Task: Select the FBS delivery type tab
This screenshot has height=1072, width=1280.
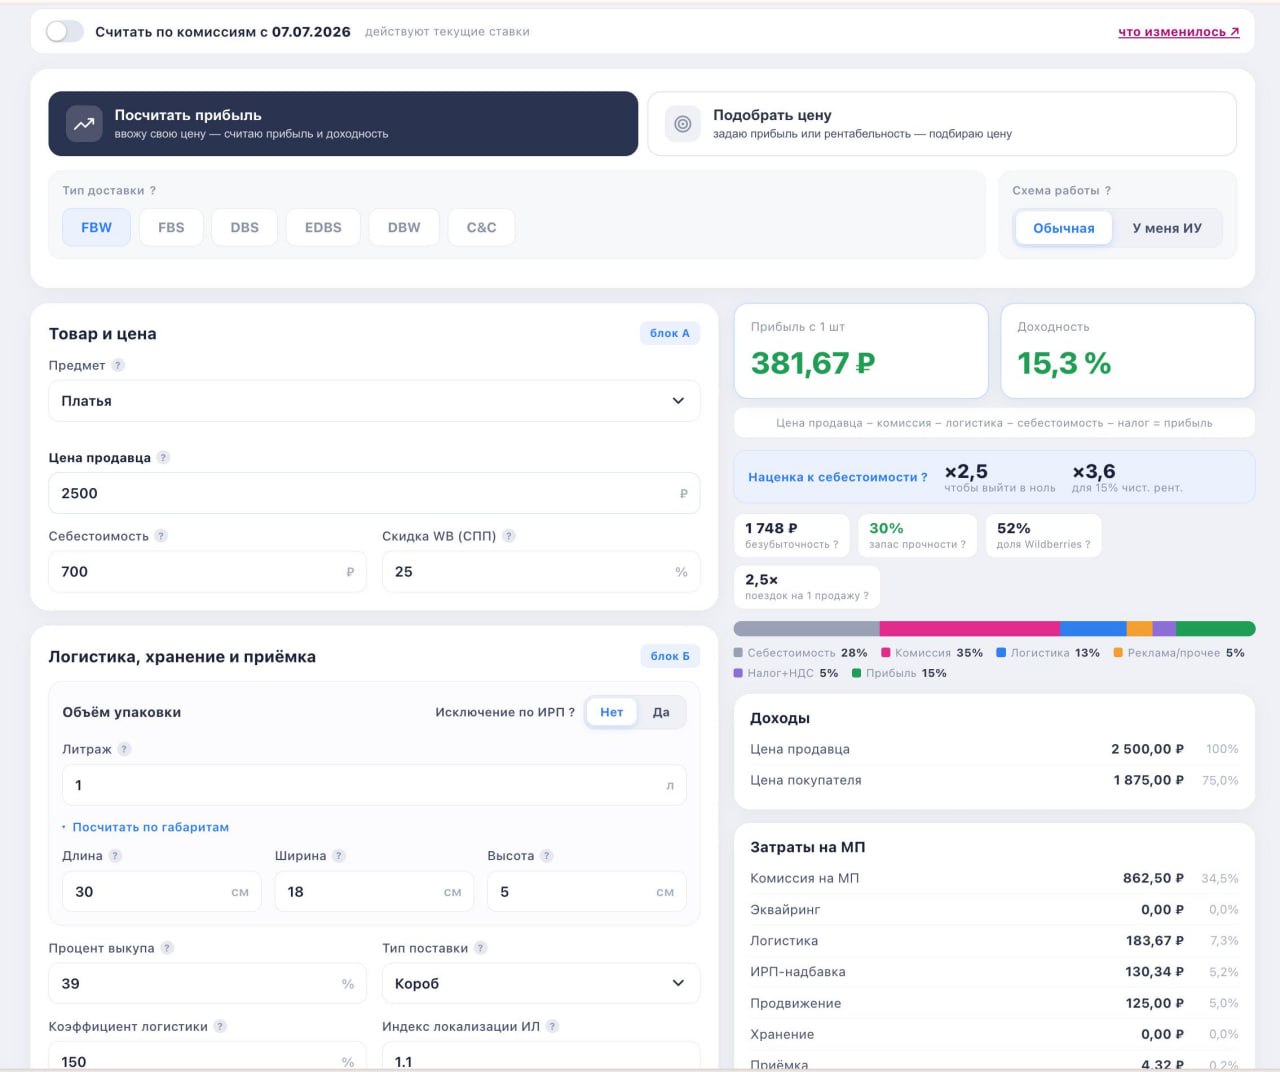Action: click(171, 228)
